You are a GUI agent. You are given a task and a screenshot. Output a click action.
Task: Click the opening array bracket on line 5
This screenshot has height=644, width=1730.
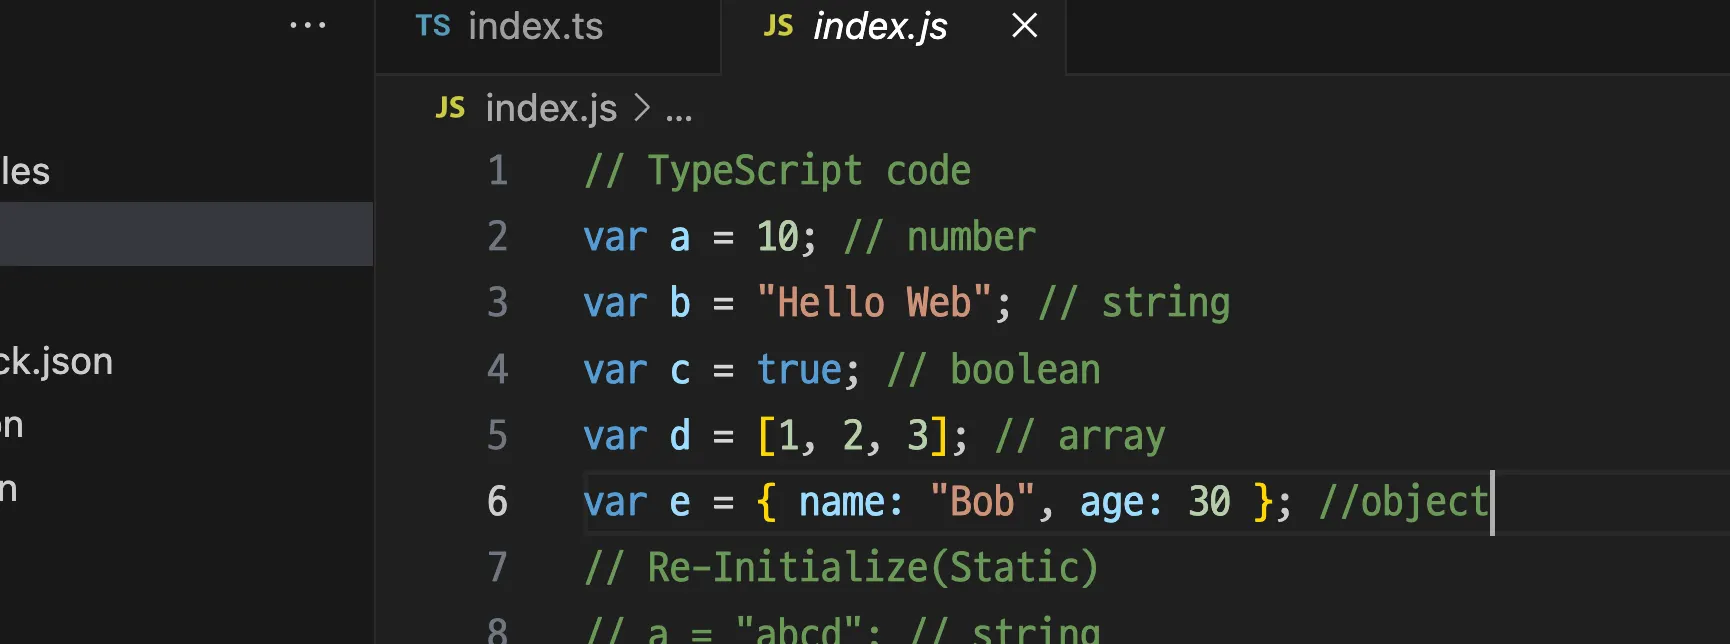(766, 436)
